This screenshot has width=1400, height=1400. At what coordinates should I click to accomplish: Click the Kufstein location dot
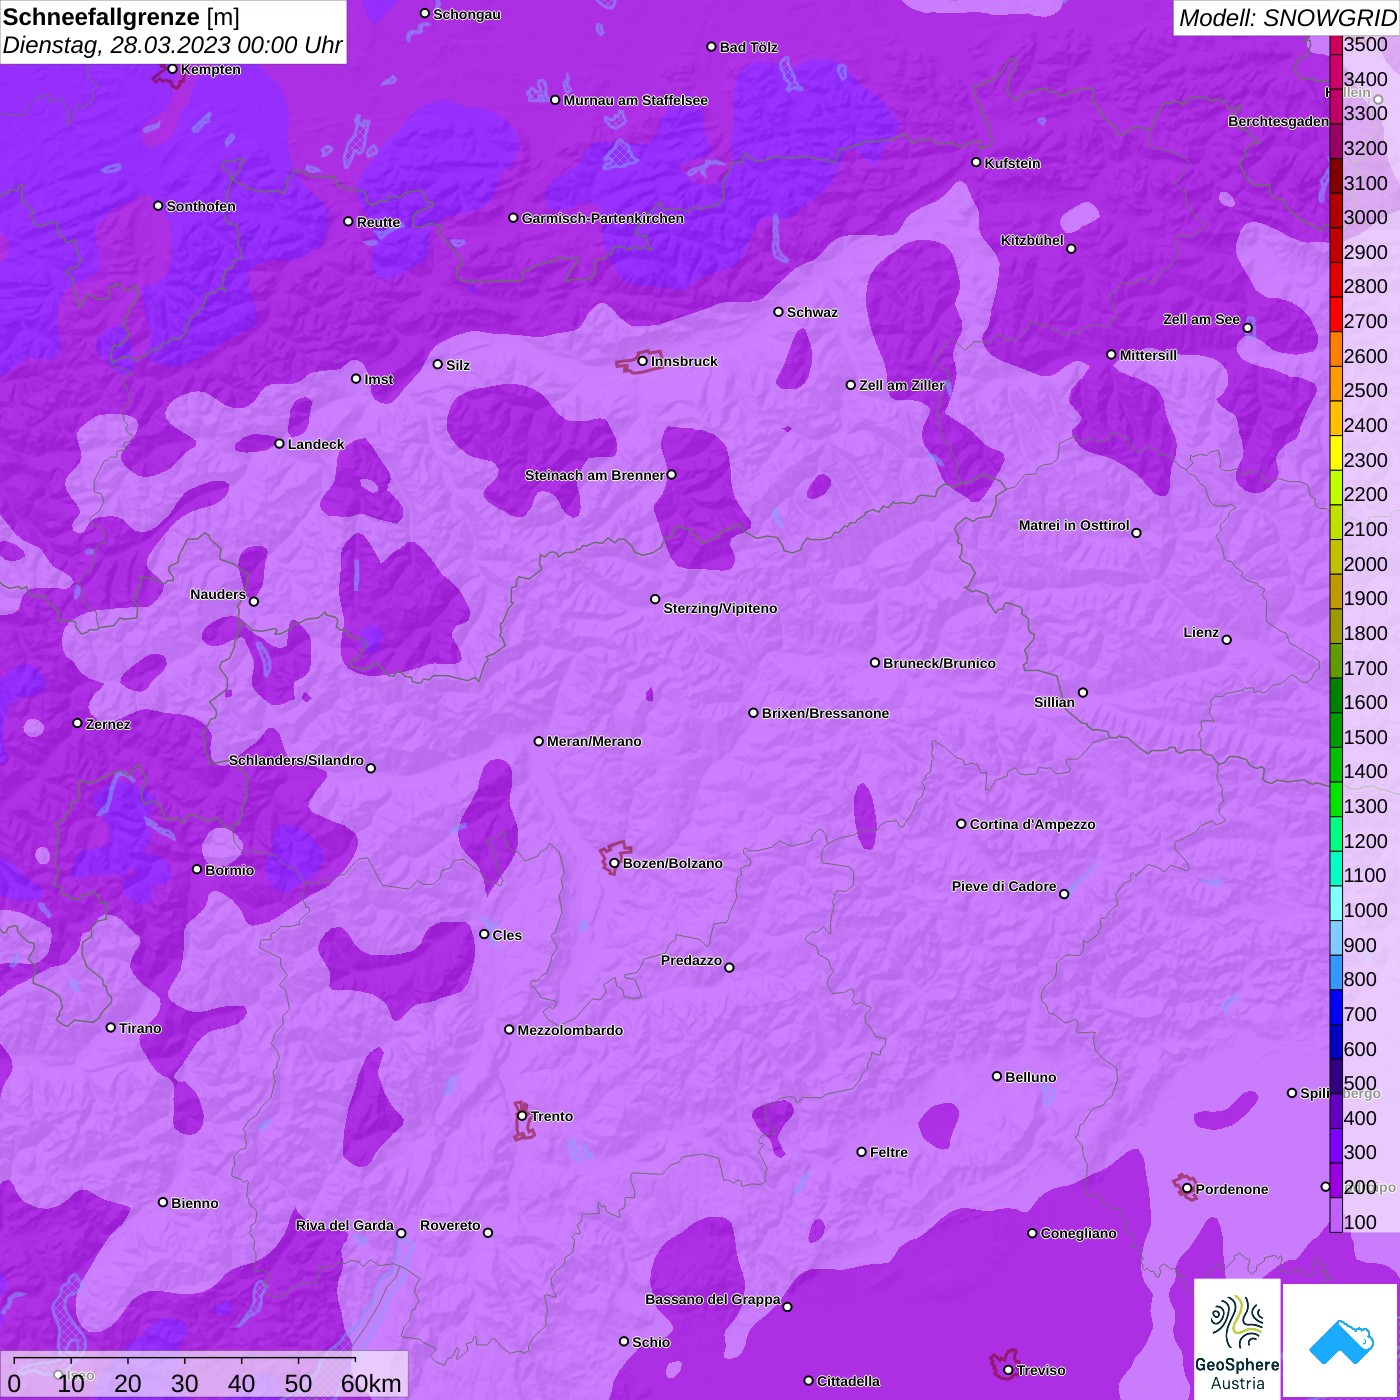[x=977, y=162]
